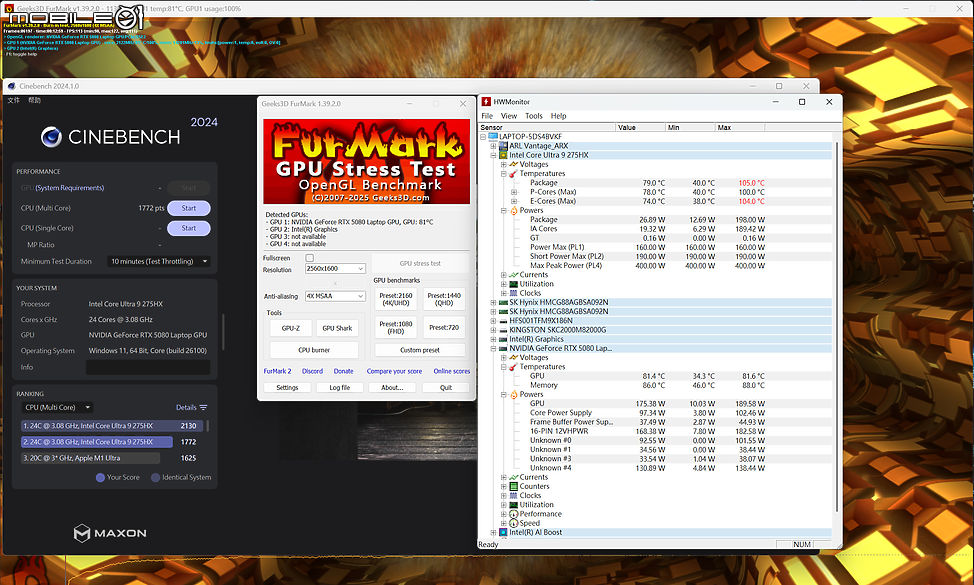
Task: Click the Clocks icon under Intel Core Ultra 9
Action: pyautogui.click(x=513, y=293)
